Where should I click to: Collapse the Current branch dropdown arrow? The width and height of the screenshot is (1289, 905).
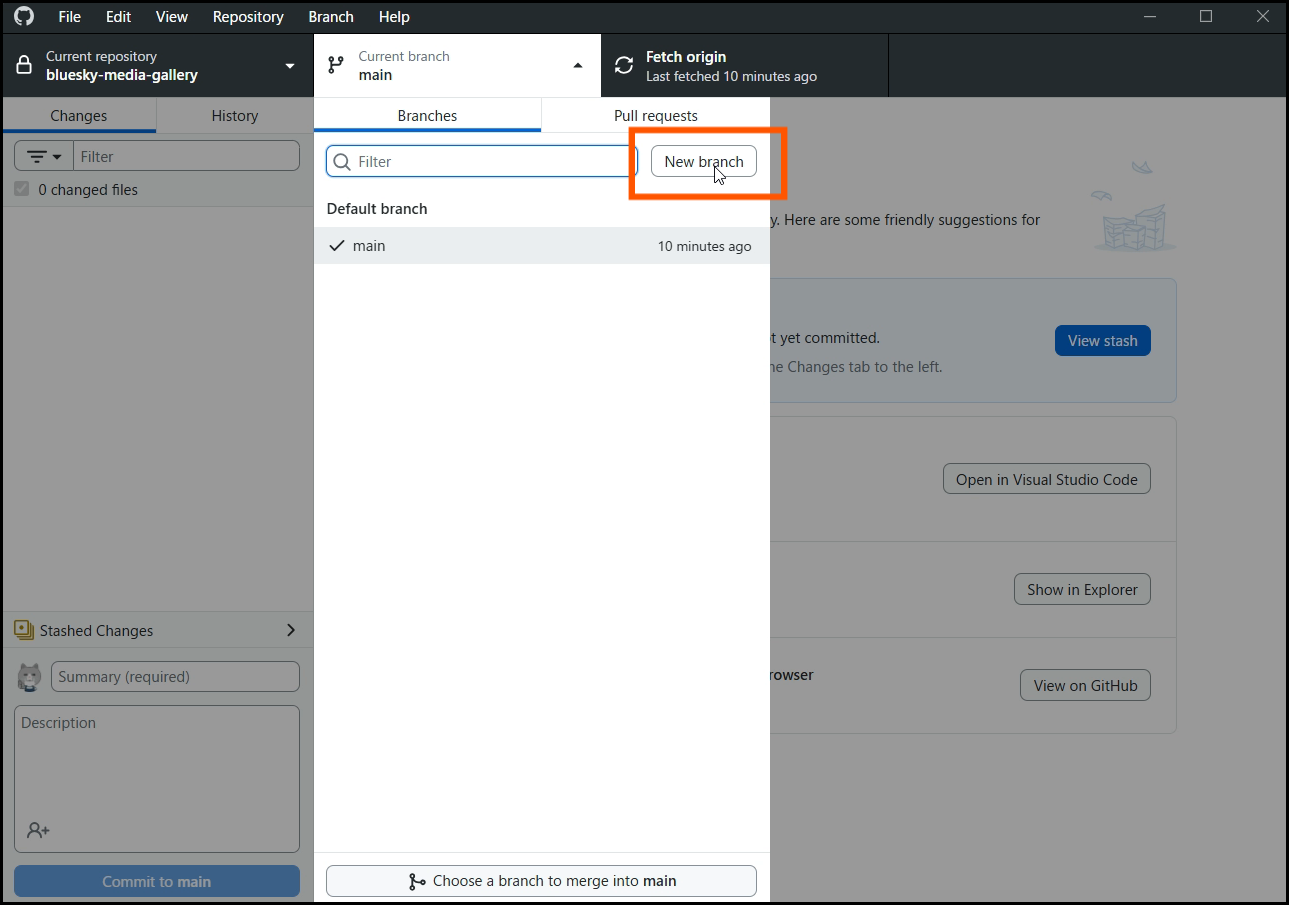coord(578,66)
